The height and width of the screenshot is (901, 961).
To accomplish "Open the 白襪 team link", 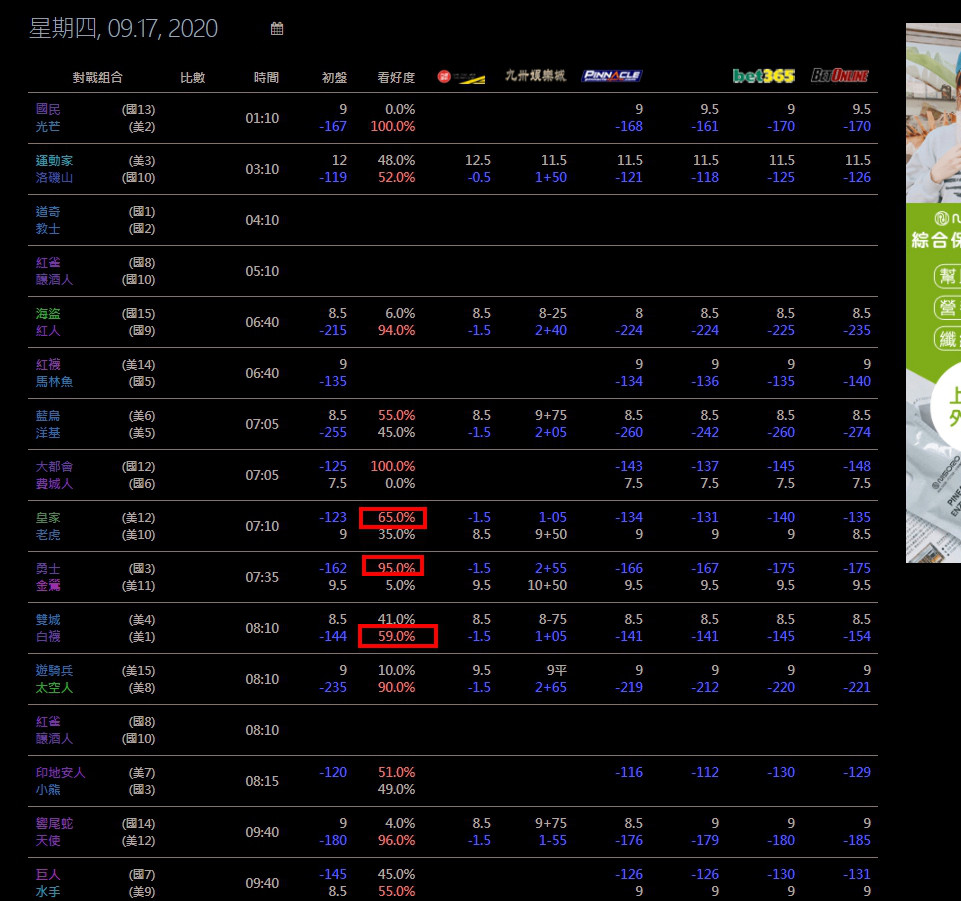I will pyautogui.click(x=48, y=636).
